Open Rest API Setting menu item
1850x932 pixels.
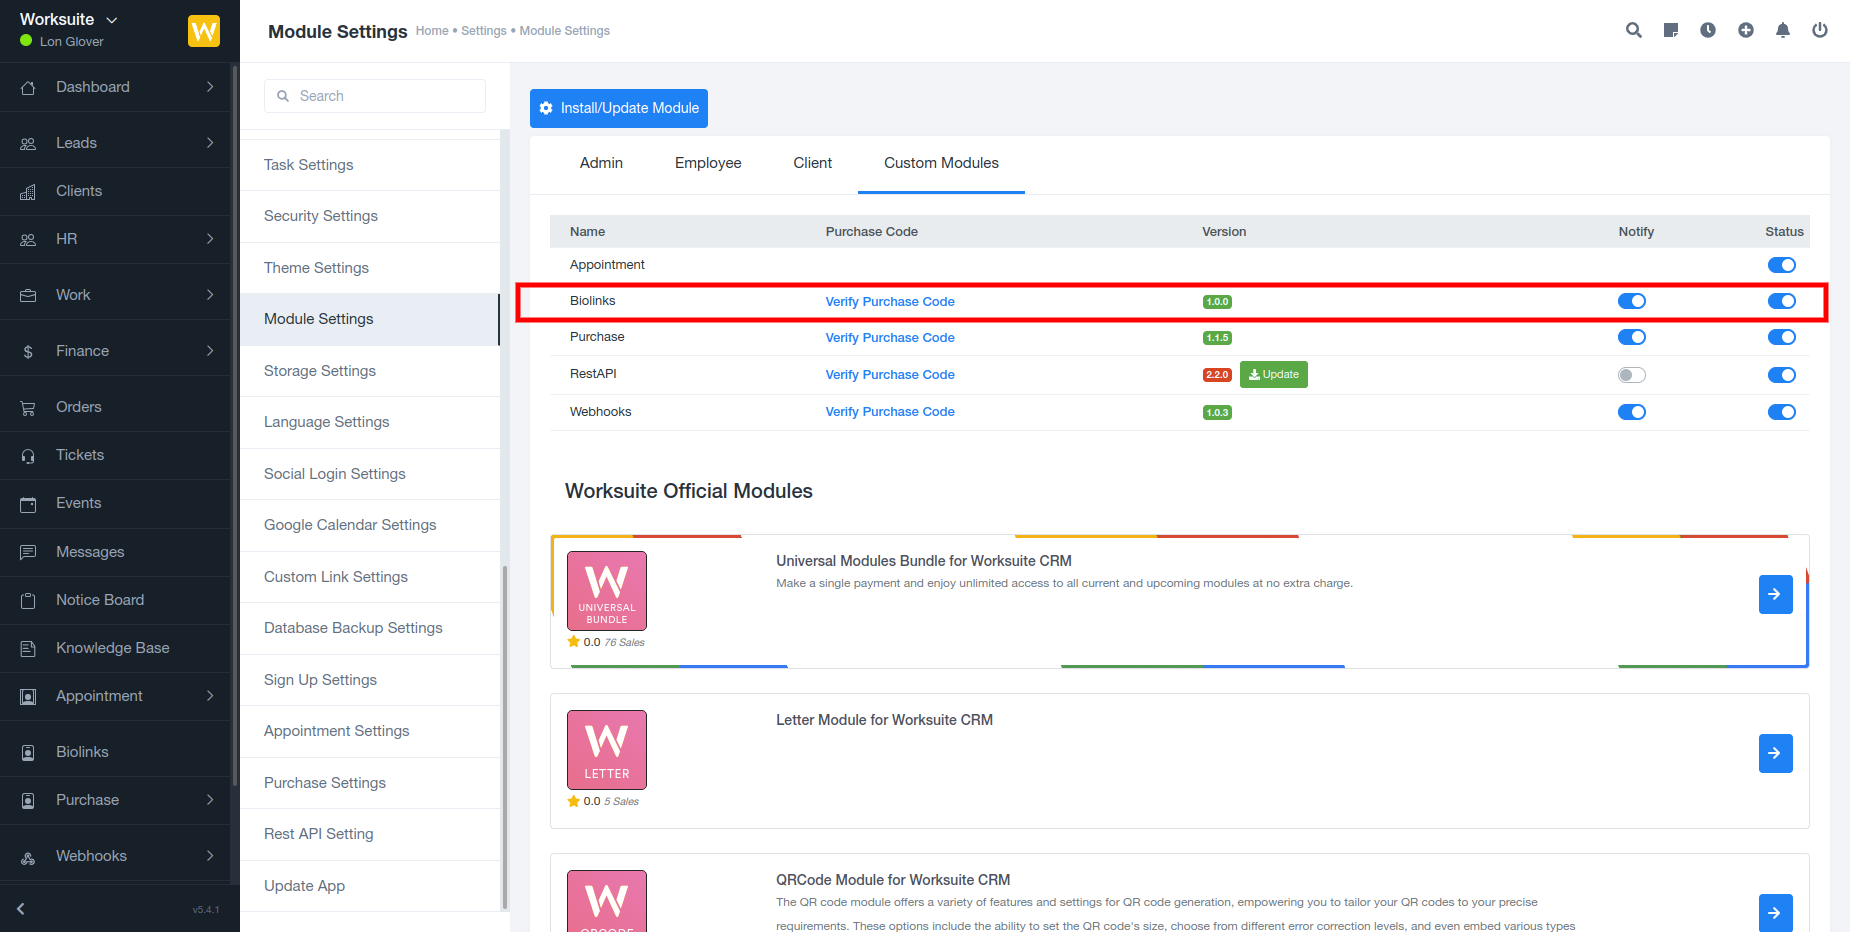(x=369, y=834)
